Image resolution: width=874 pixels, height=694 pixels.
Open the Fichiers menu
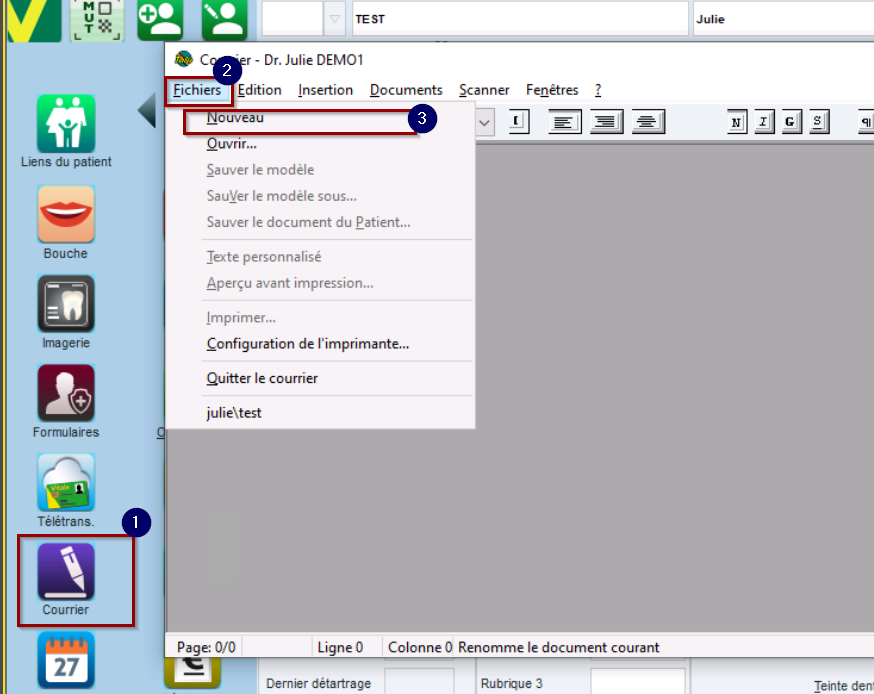point(197,90)
